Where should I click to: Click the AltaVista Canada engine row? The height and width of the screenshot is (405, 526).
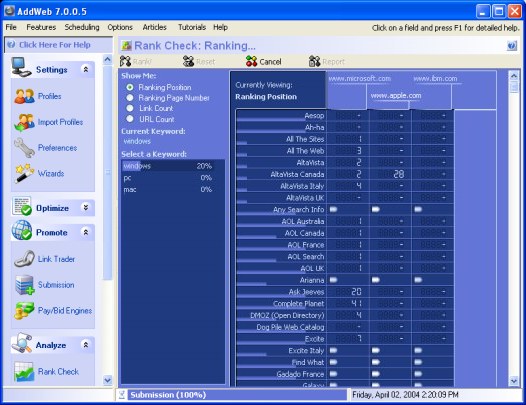(x=345, y=174)
